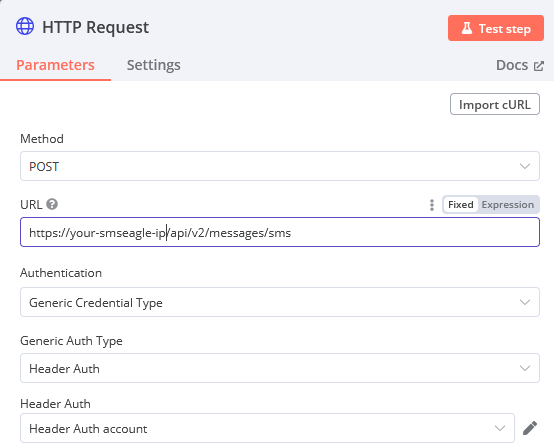
Task: Click inside the URL input field
Action: pyautogui.click(x=280, y=232)
